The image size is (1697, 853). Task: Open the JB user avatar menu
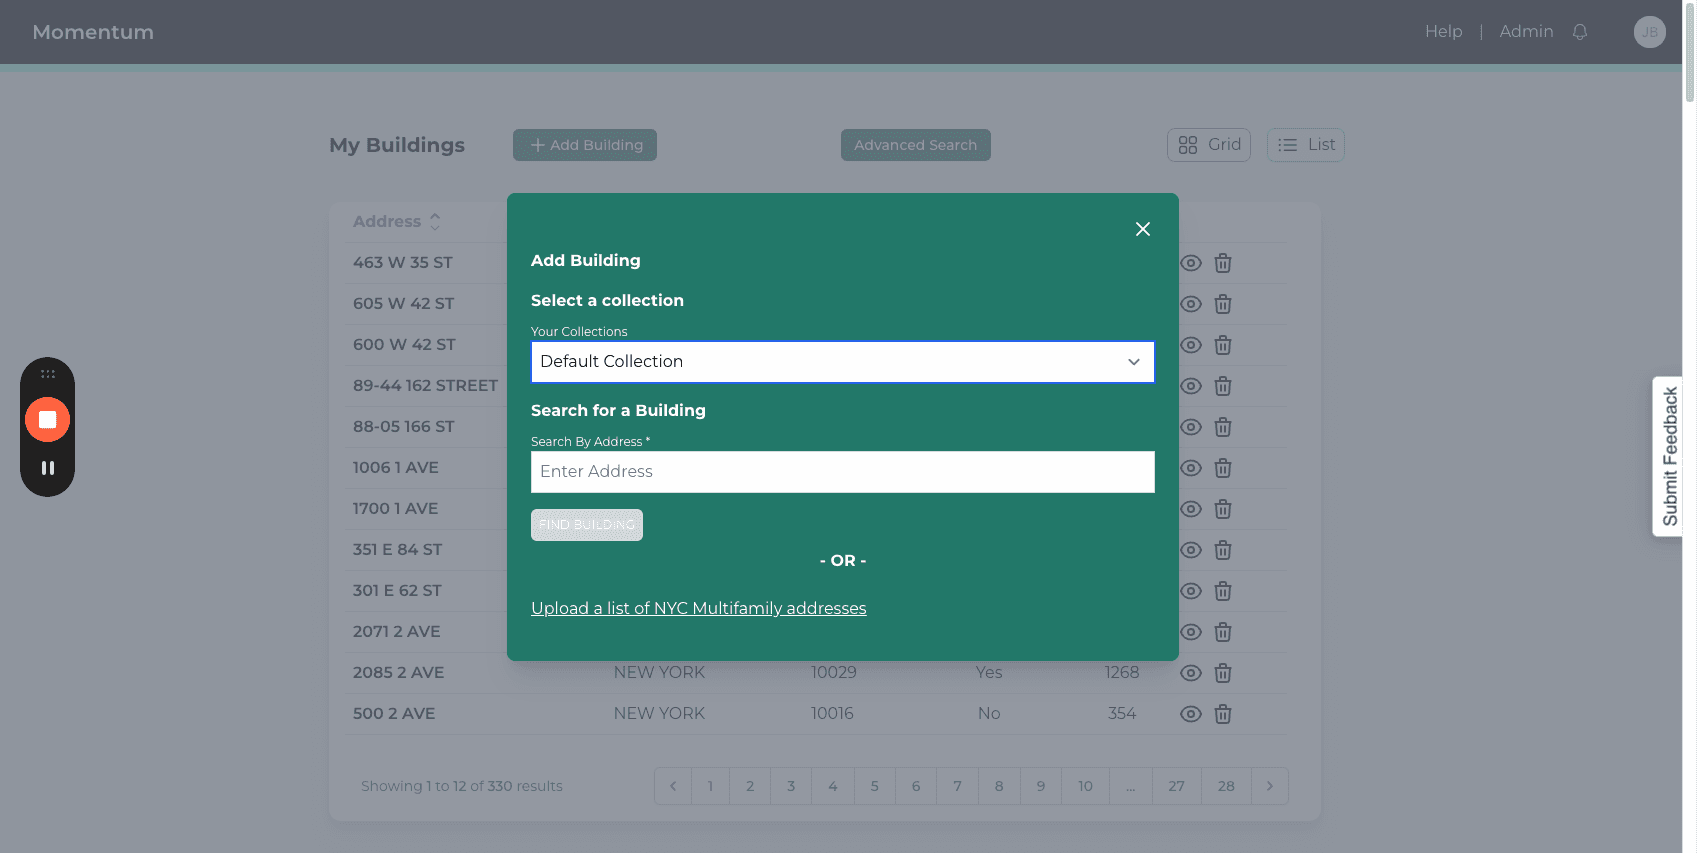pos(1650,32)
